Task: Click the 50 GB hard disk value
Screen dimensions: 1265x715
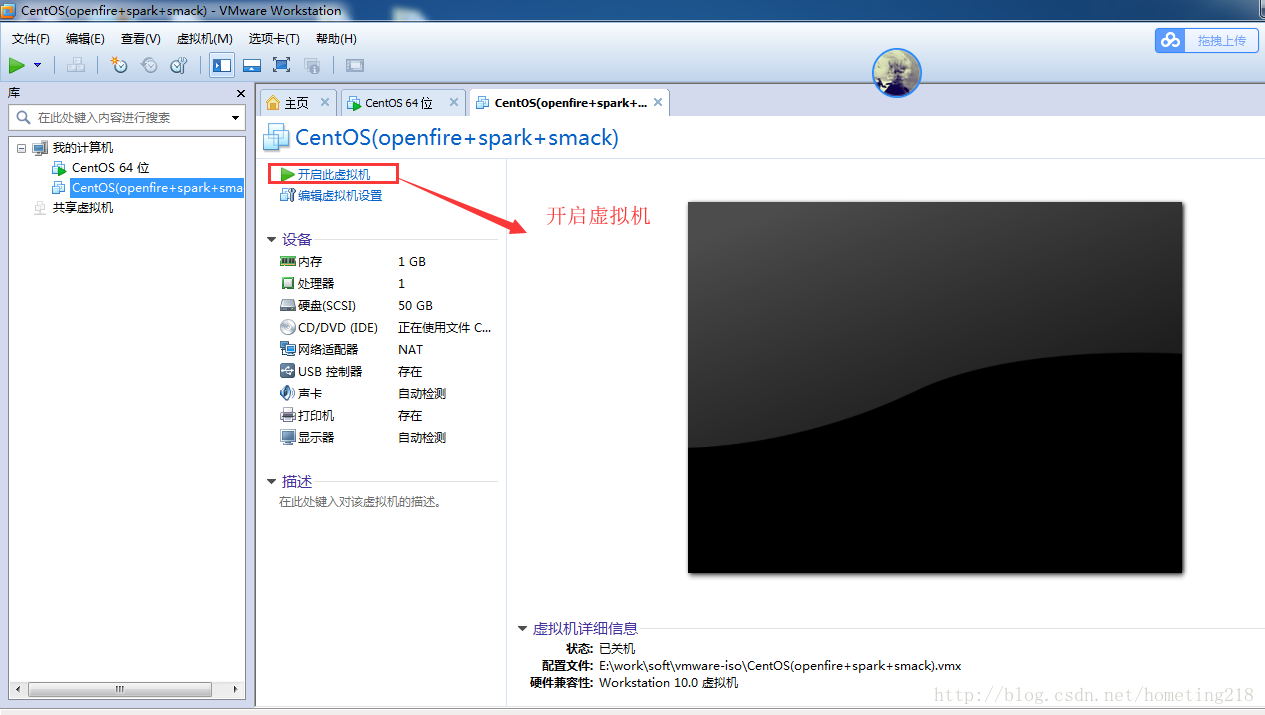Action: [x=415, y=305]
